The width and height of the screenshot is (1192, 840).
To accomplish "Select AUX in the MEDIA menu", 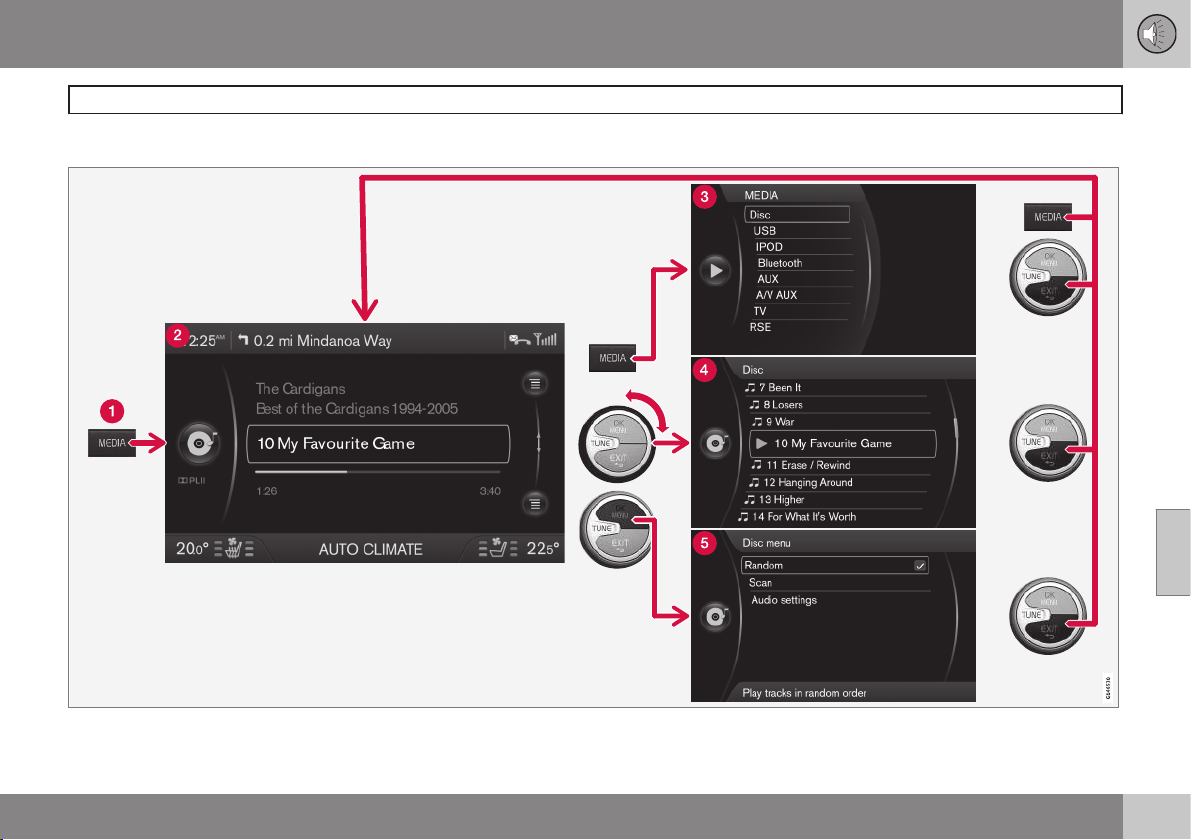I will tap(768, 279).
